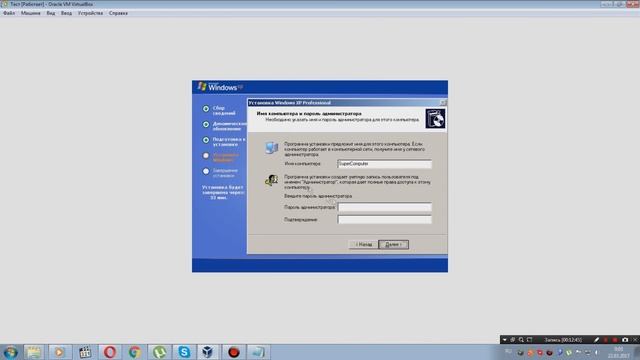Viewport: 640px width, 360px height.
Task: Launch the media player taskbar icon
Action: [x=59, y=352]
